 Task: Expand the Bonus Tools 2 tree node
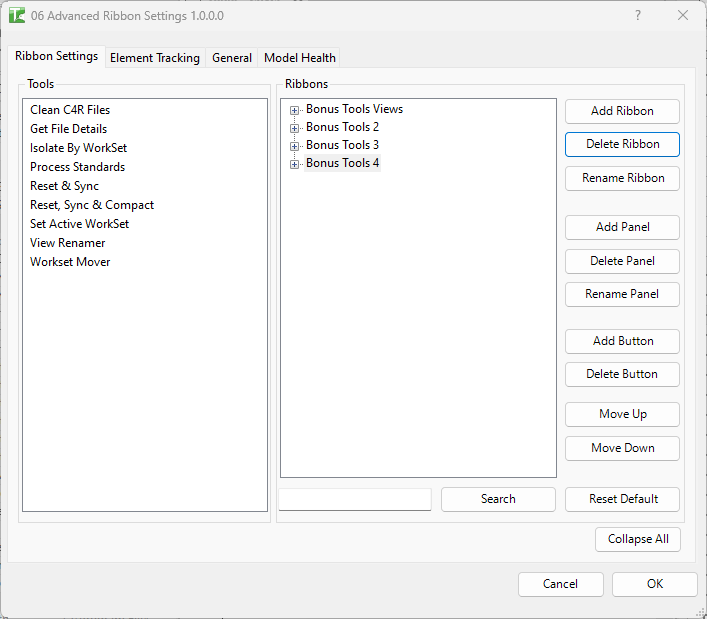pos(295,128)
